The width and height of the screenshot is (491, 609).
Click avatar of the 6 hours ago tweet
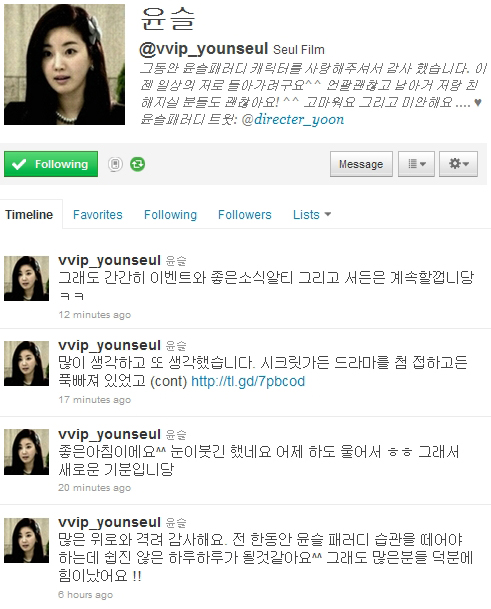click(x=26, y=540)
